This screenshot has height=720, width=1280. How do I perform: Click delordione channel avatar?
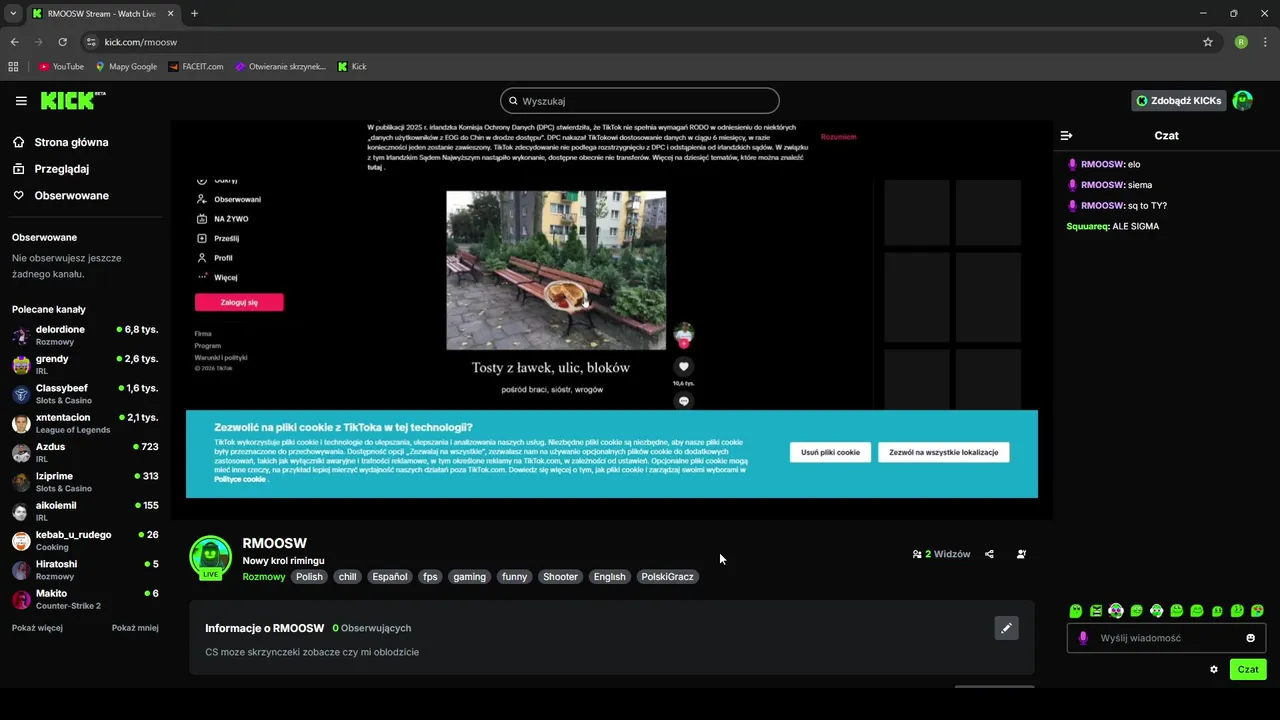click(21, 335)
